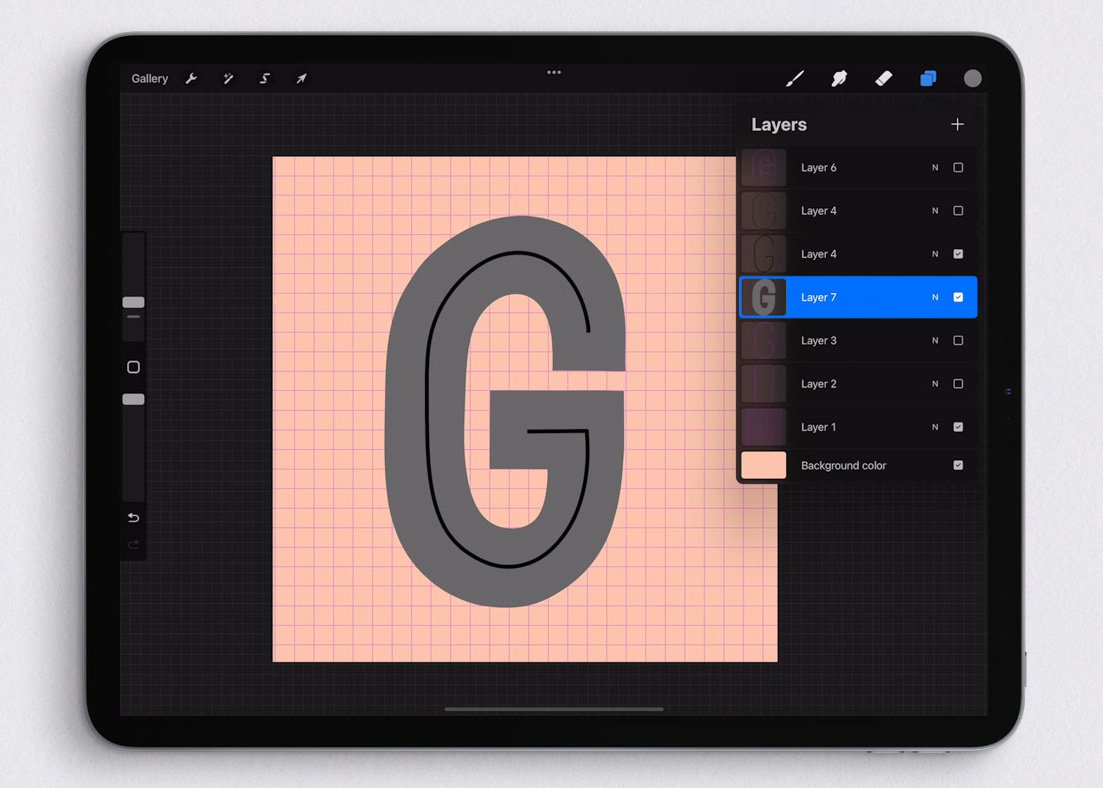Screen dimensions: 1103x788
Task: Select the Smudge tool
Action: pyautogui.click(x=839, y=79)
